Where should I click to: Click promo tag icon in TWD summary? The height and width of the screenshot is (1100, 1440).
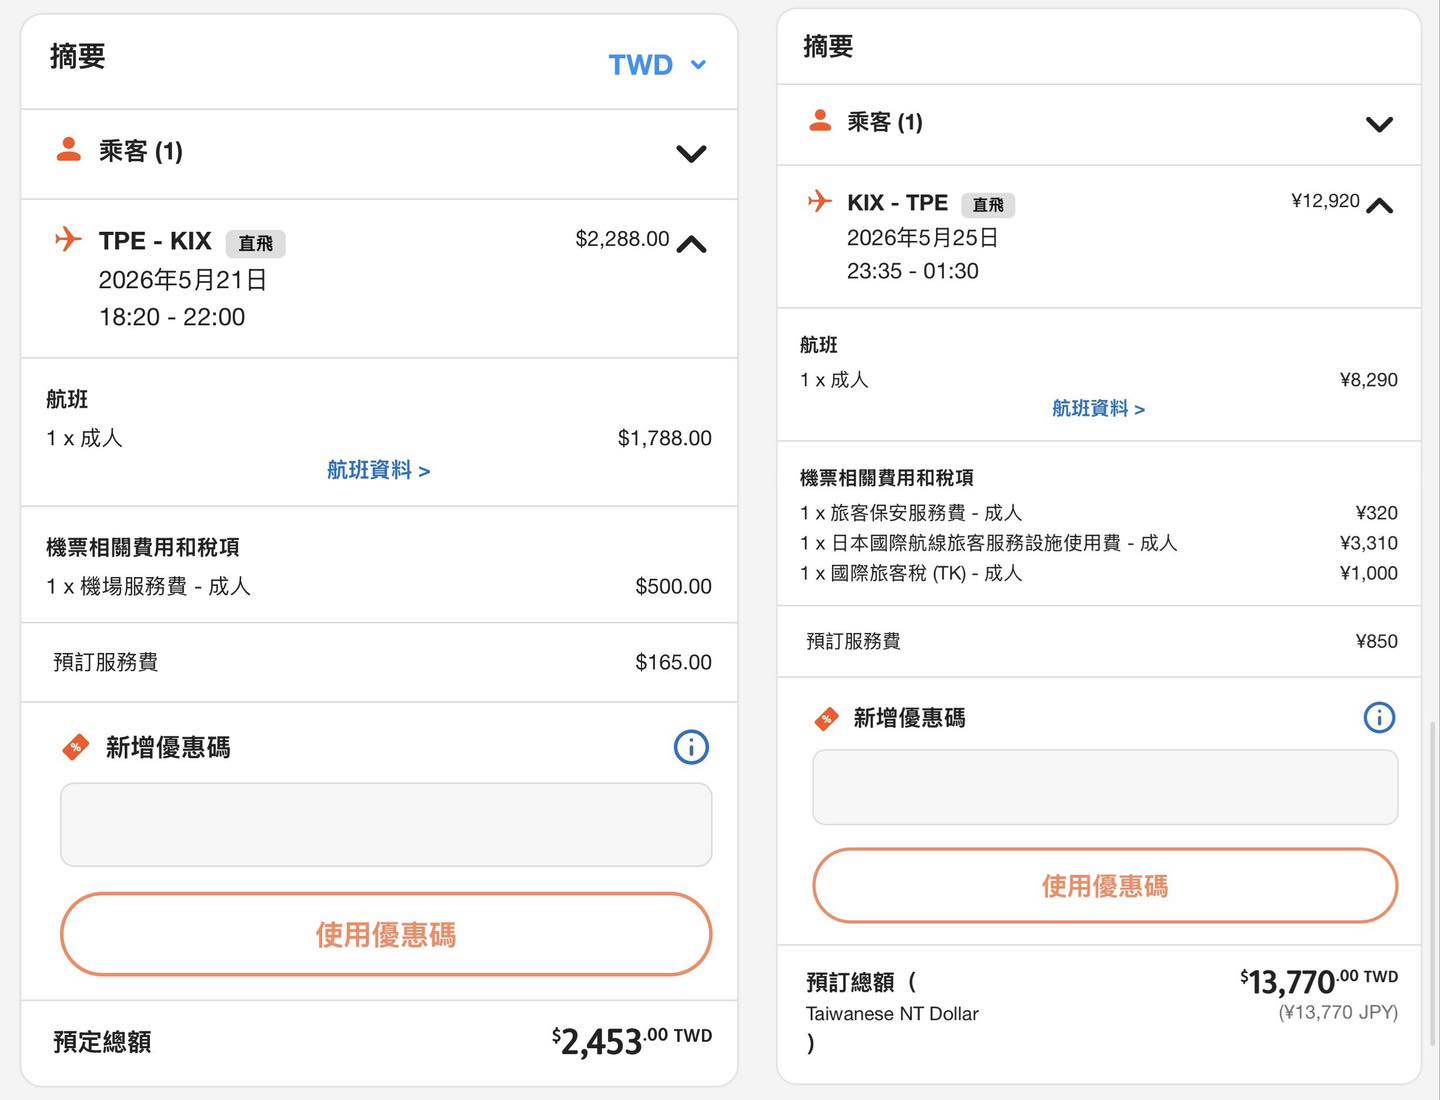click(76, 747)
